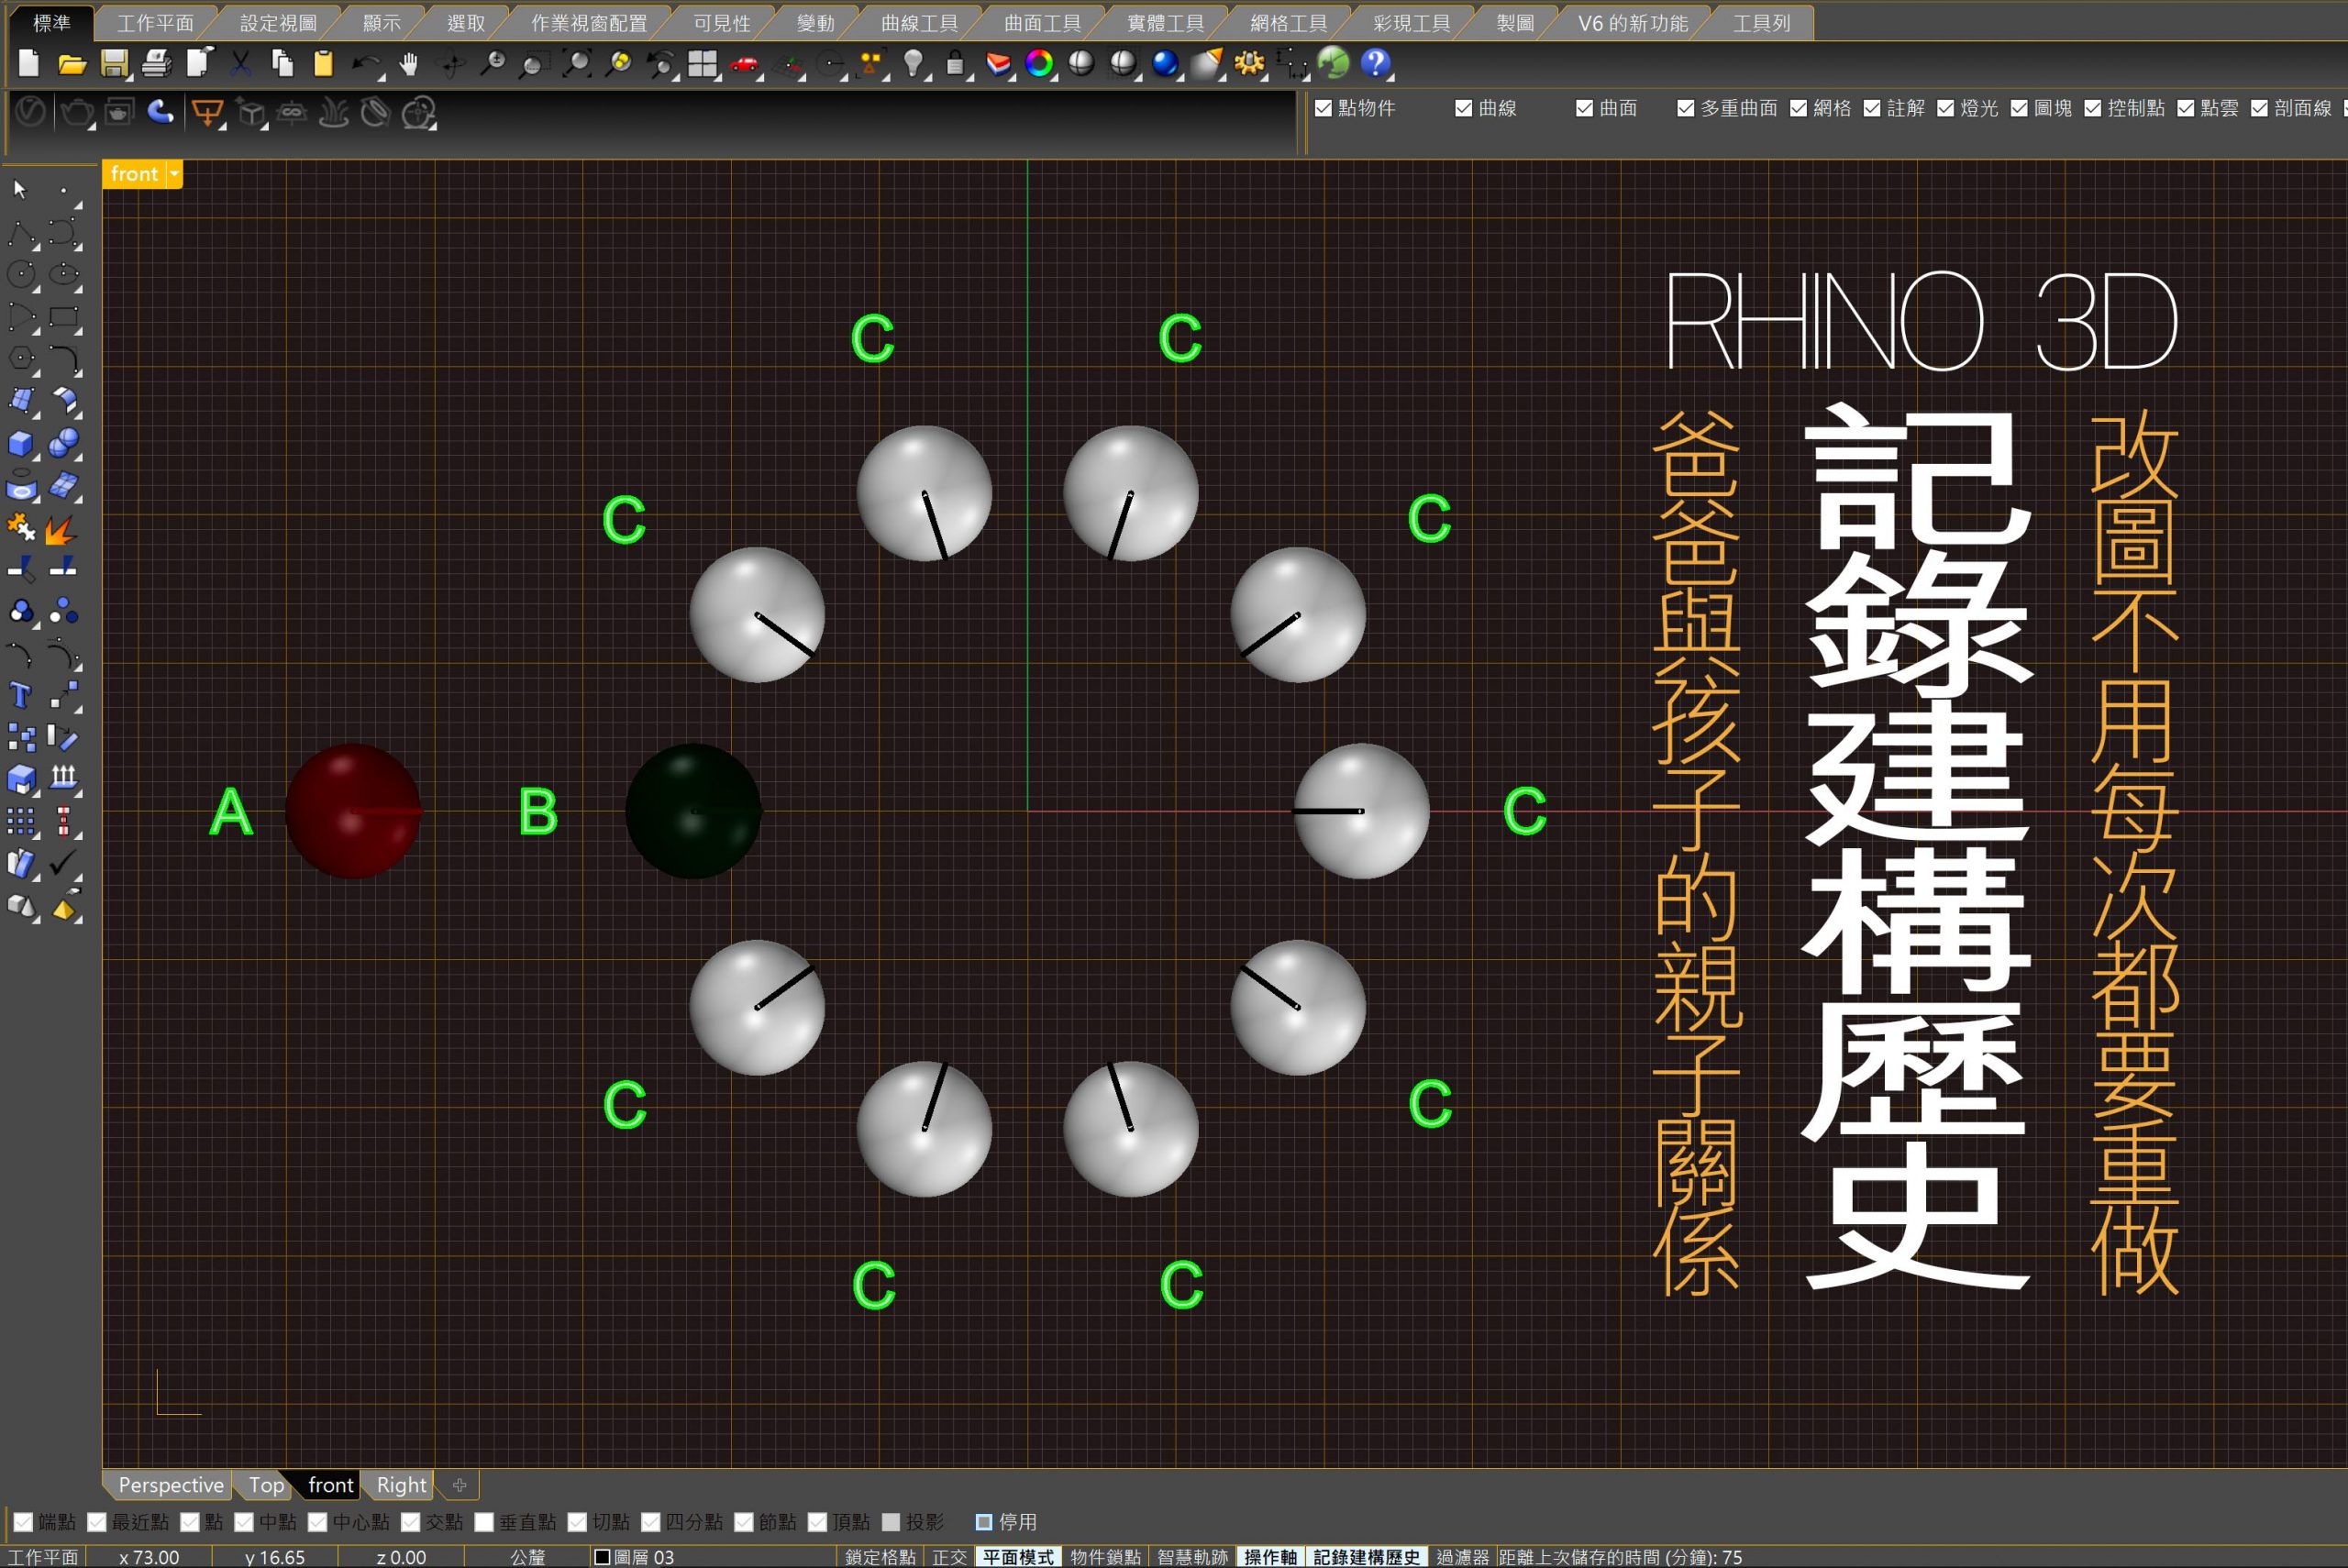Toggle 正交 ortho mode in status bar
Image resolution: width=2348 pixels, height=1568 pixels.
point(949,1557)
